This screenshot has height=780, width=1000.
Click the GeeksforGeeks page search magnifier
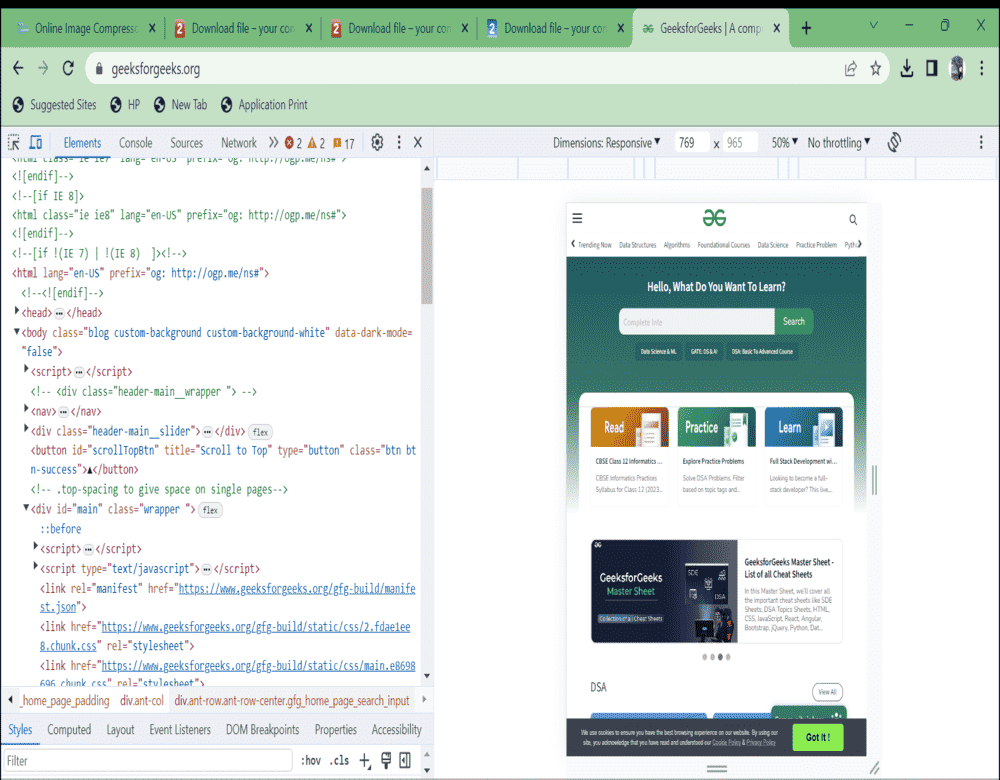(853, 219)
